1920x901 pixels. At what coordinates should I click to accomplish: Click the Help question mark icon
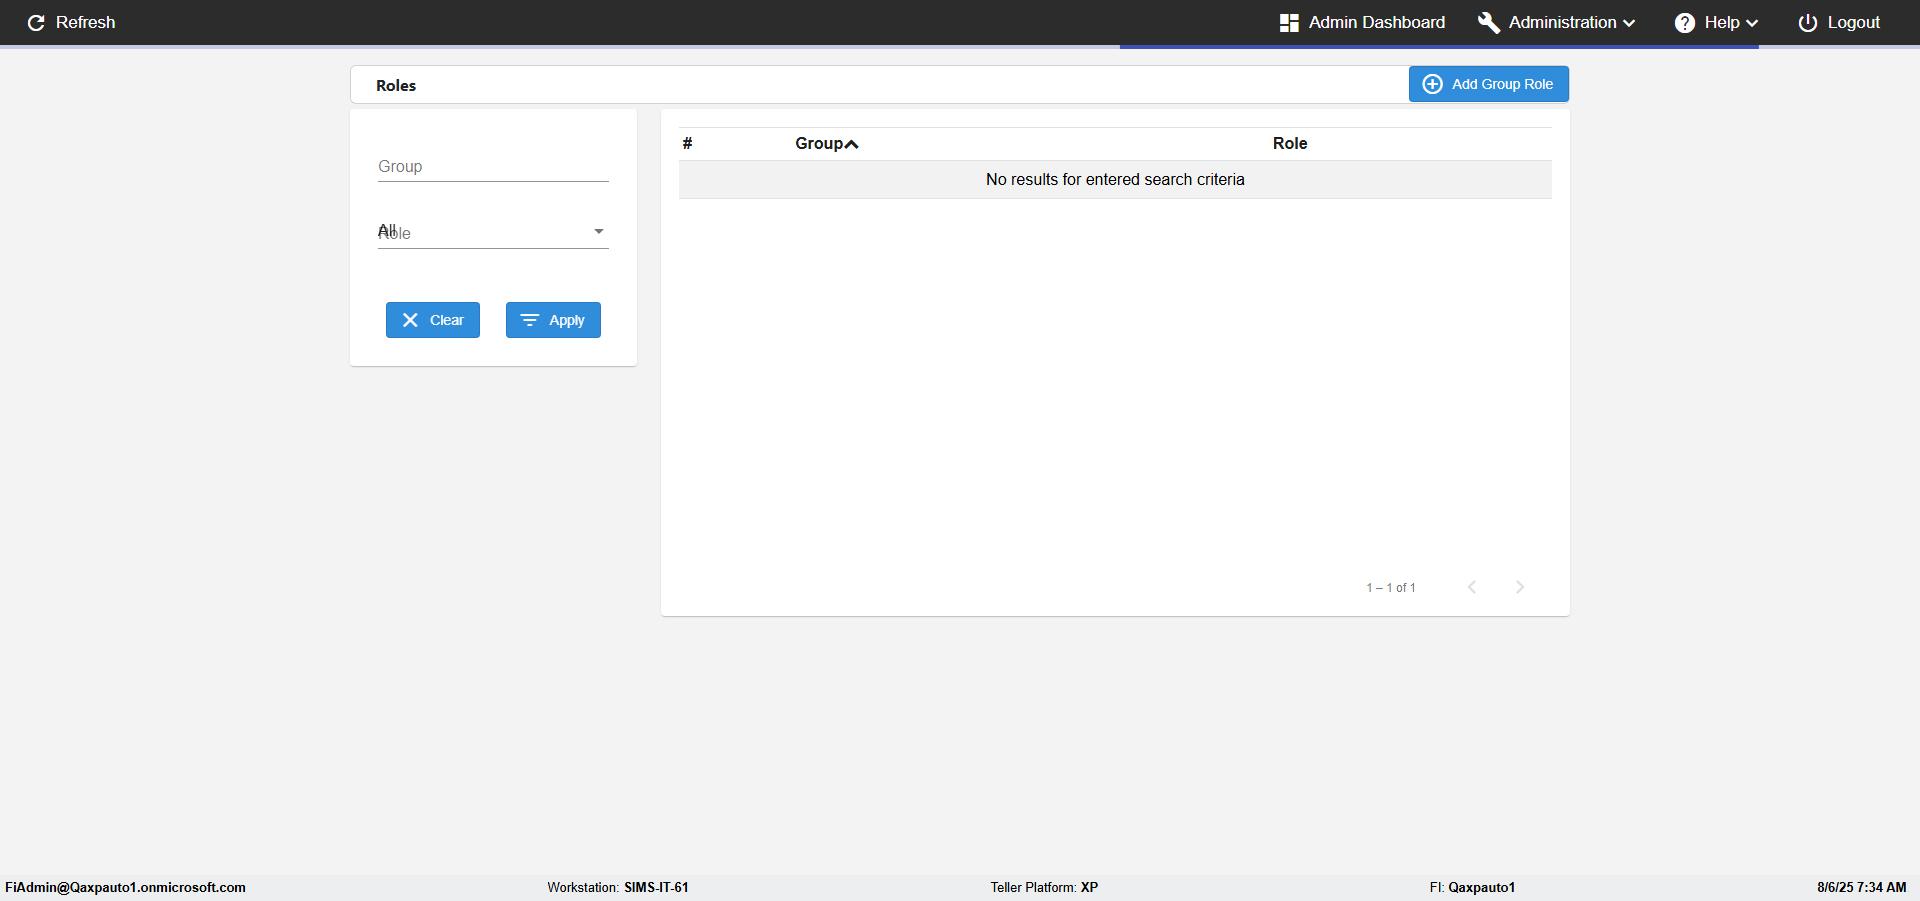(1685, 23)
